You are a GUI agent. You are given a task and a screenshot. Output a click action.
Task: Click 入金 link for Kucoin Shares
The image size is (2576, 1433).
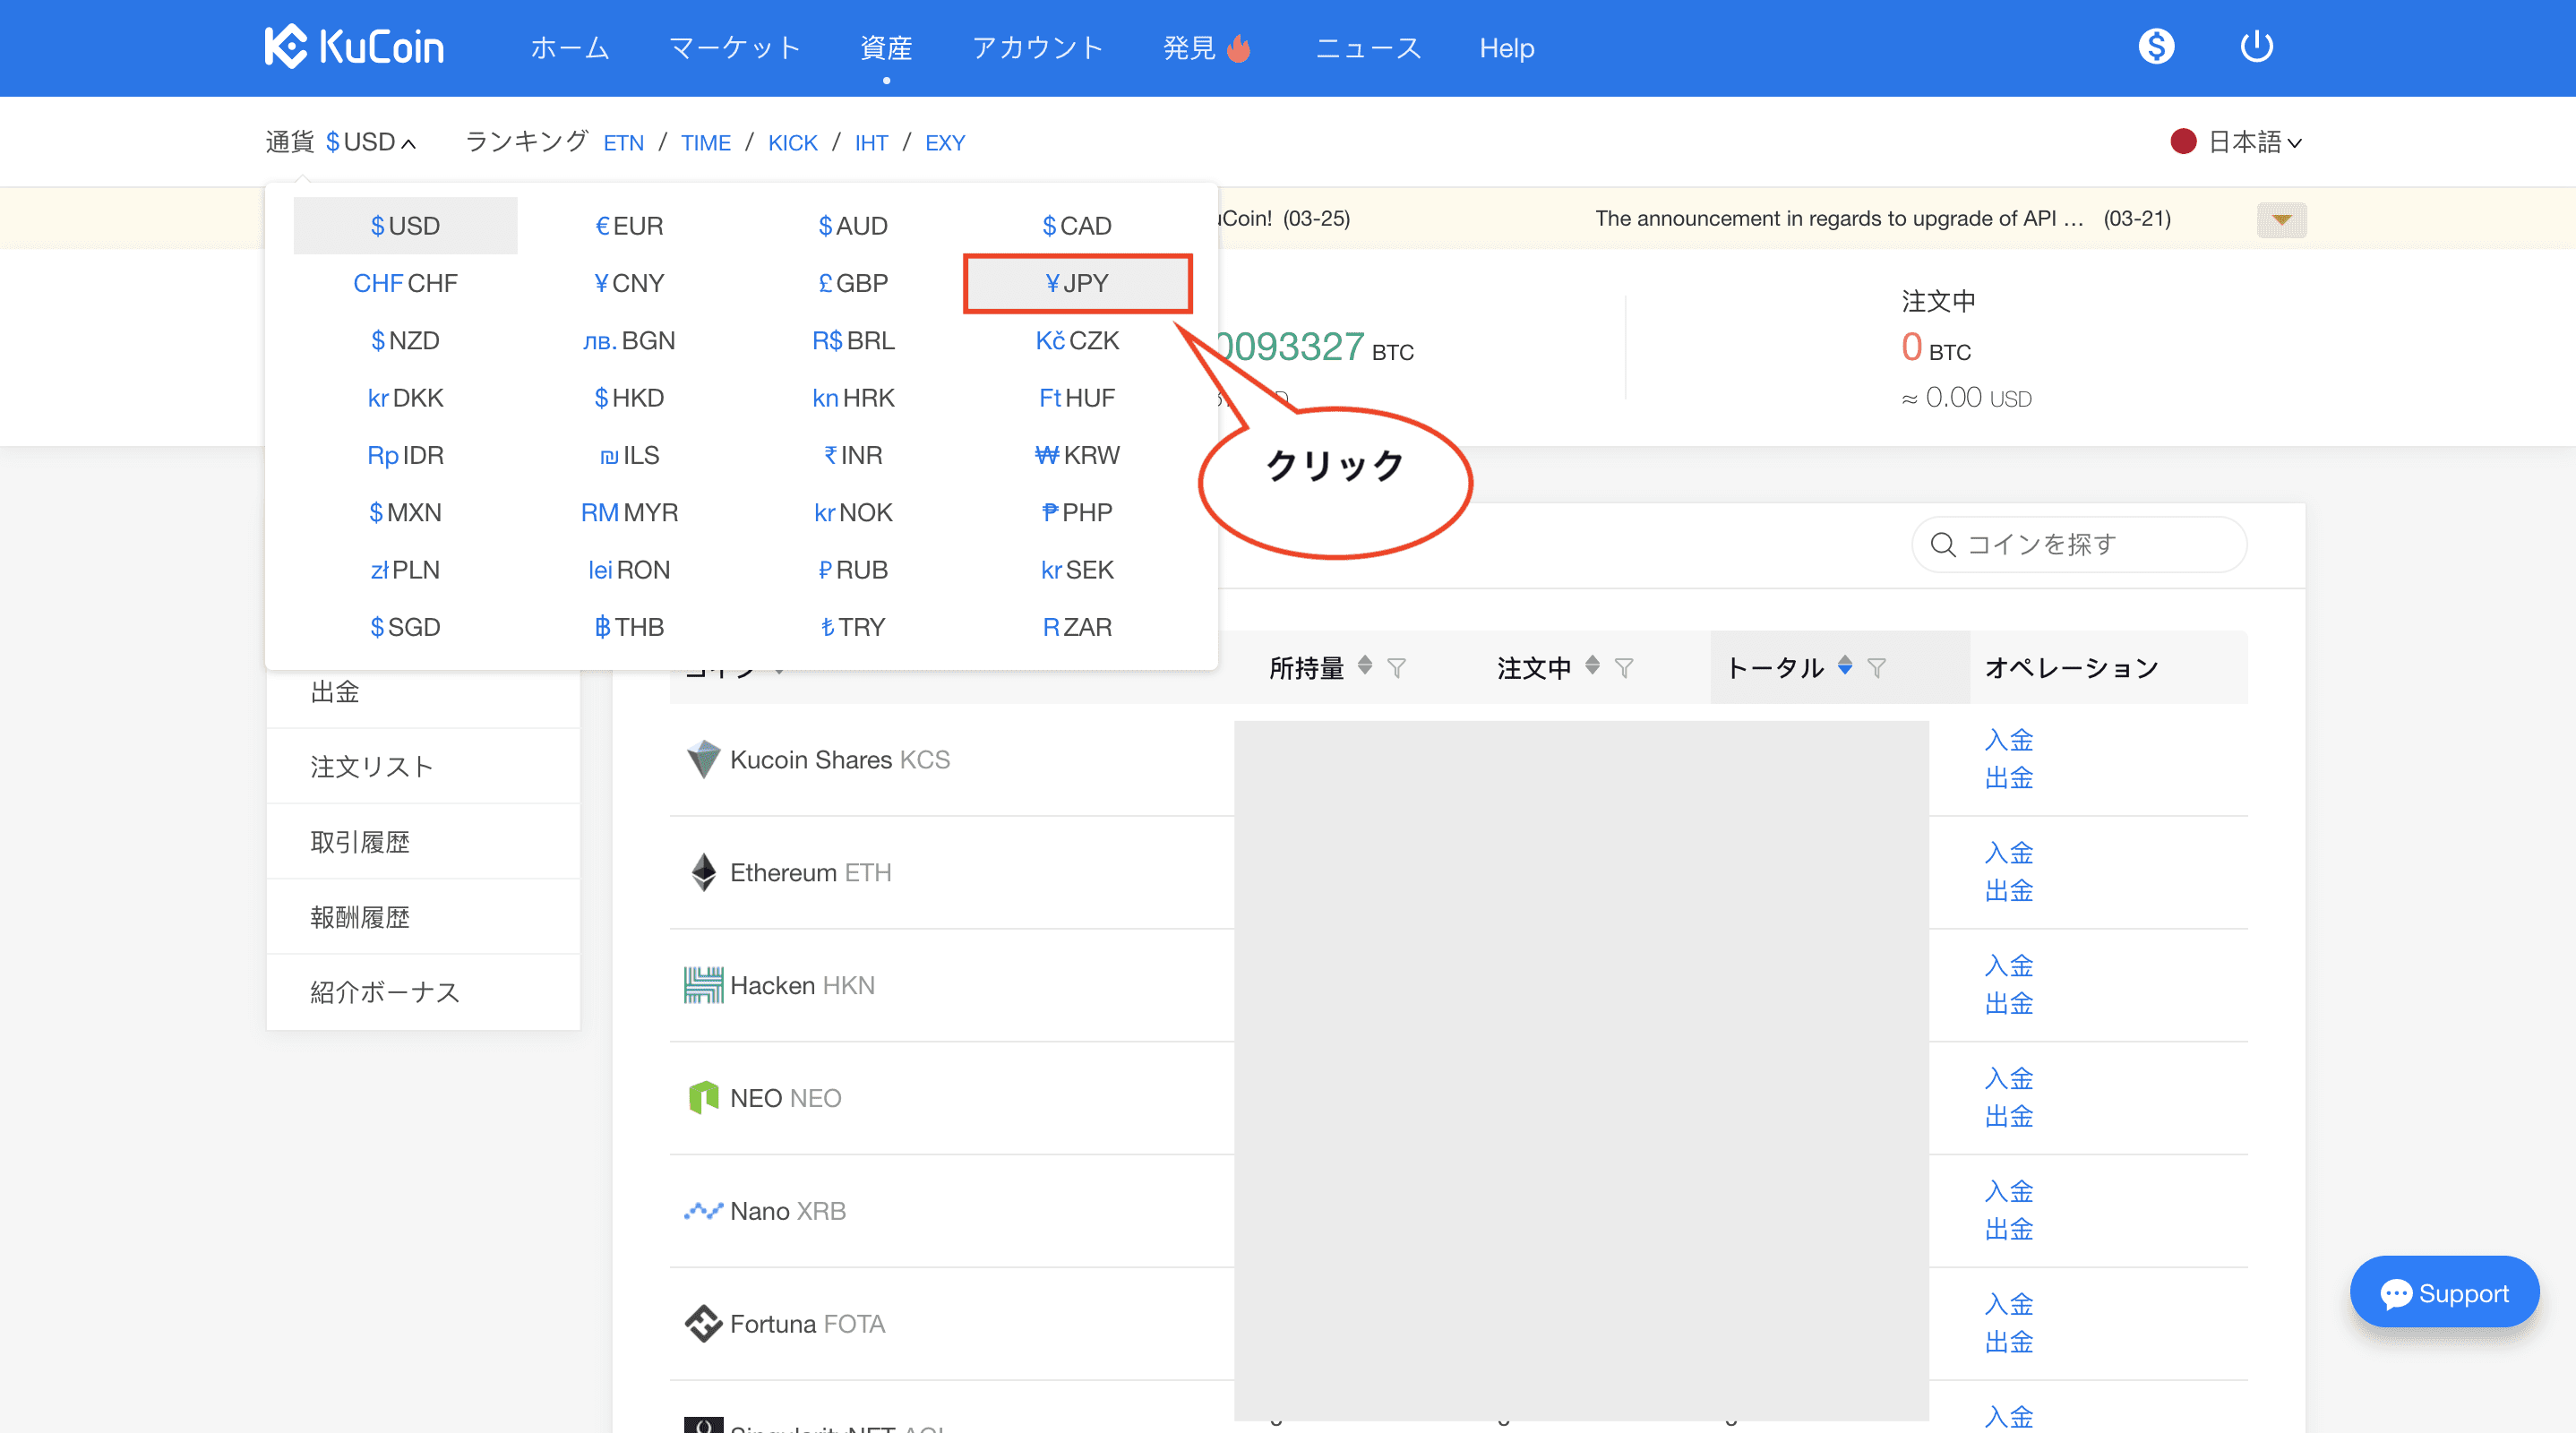pyautogui.click(x=2008, y=740)
